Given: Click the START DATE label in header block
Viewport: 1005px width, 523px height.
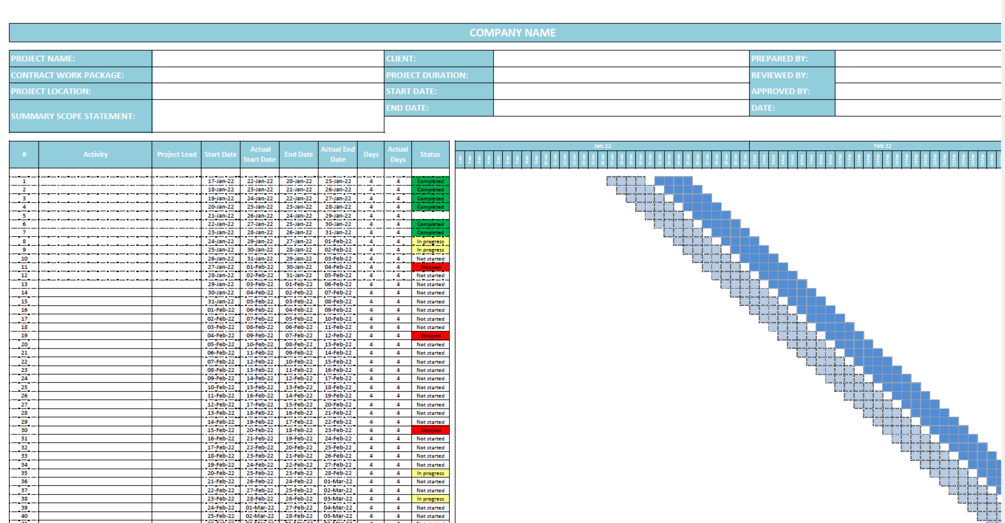Looking at the screenshot, I should [439, 91].
